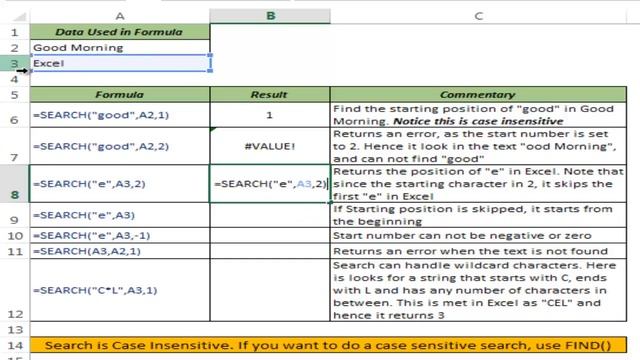Select empty result cell B9
The height and width of the screenshot is (360, 640).
click(270, 215)
